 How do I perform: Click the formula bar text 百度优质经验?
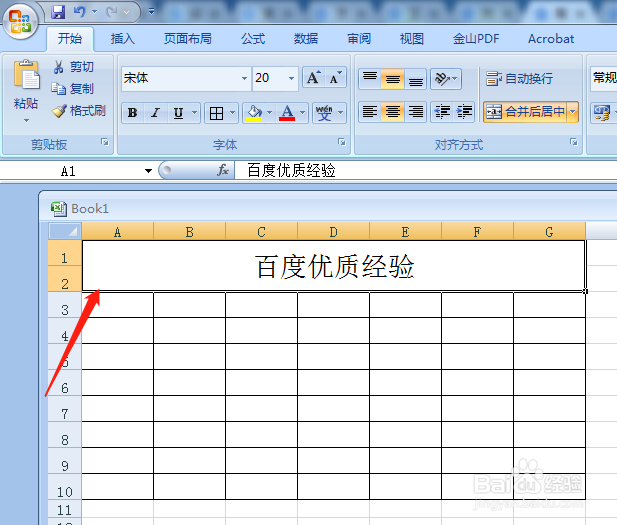(291, 170)
